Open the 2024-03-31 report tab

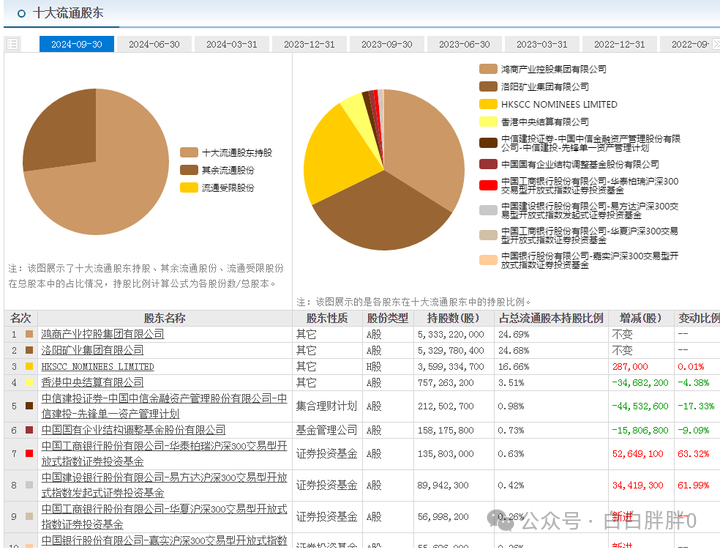pos(231,44)
